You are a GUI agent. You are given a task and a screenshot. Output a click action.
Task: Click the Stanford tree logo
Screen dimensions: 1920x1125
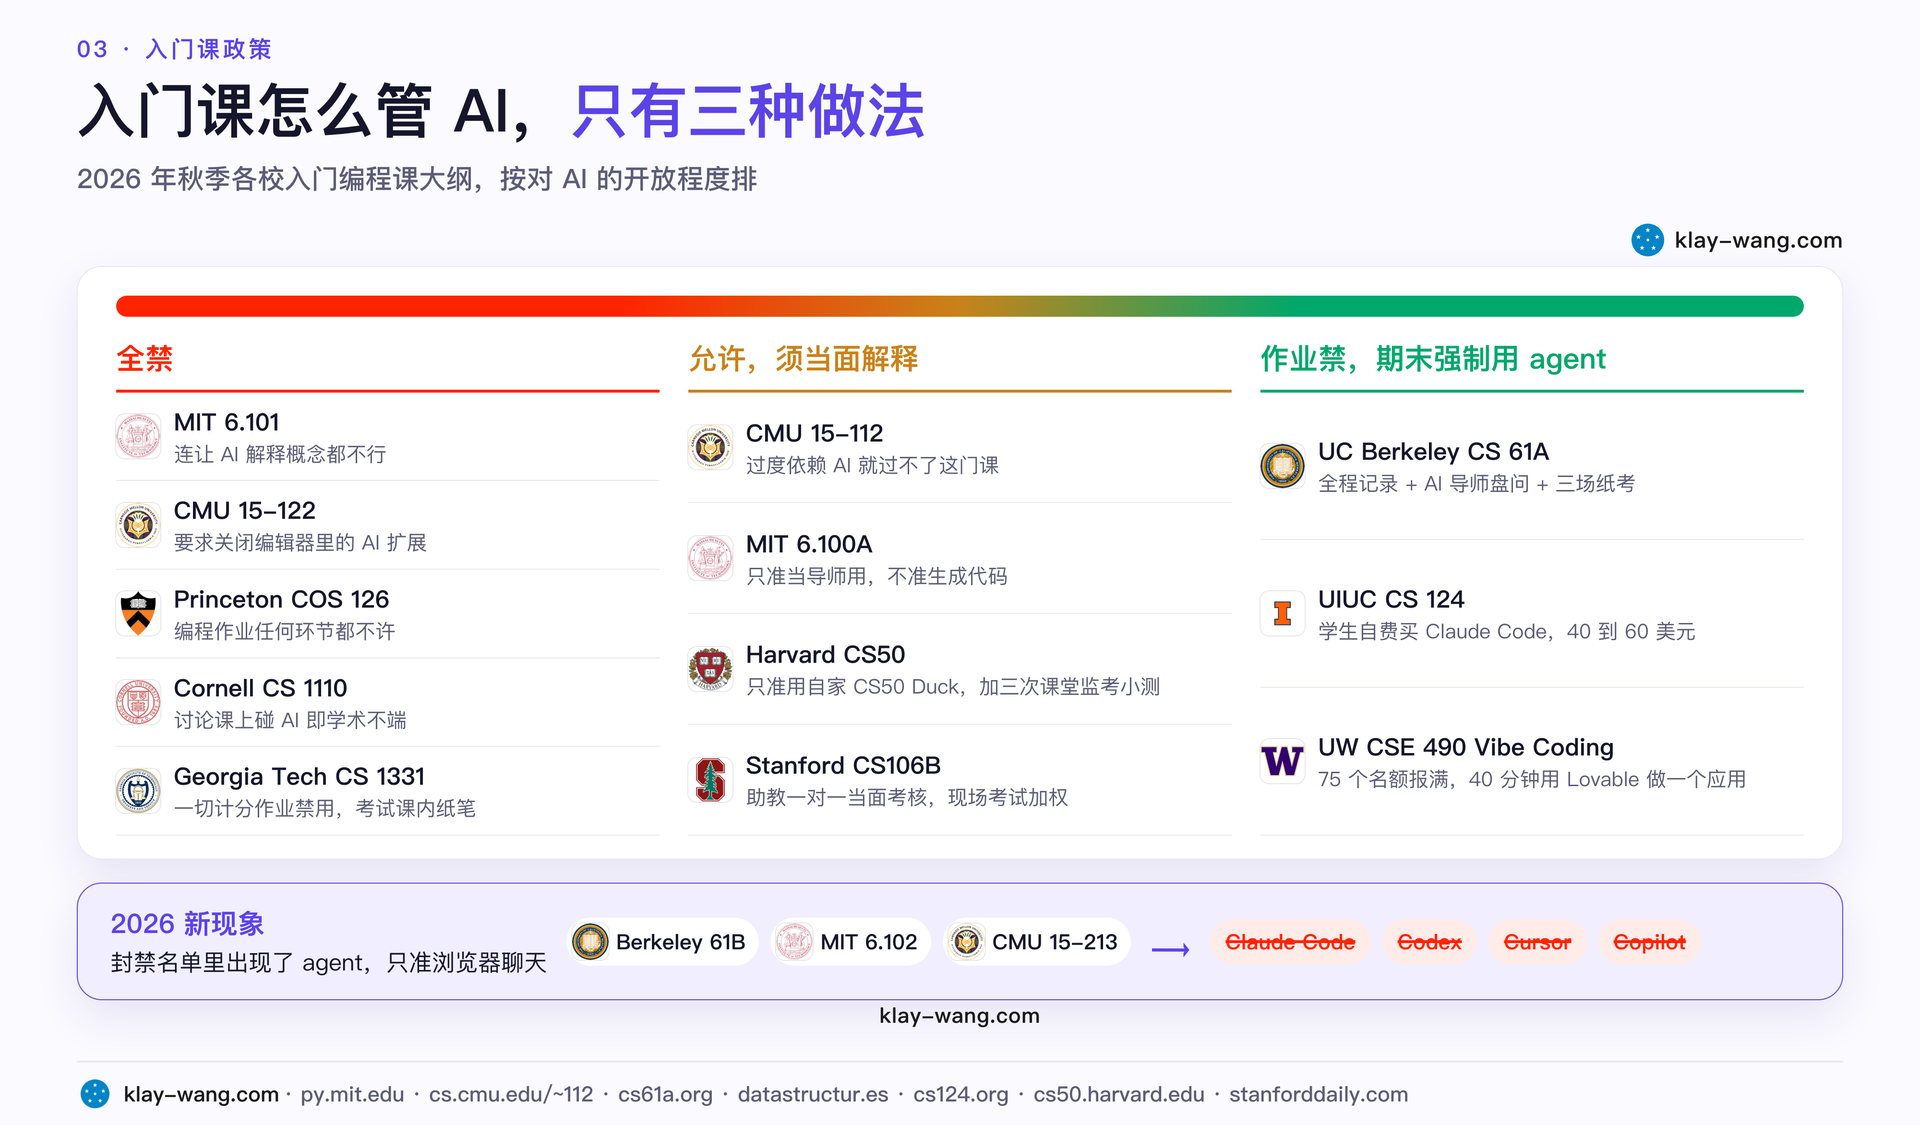coord(710,780)
